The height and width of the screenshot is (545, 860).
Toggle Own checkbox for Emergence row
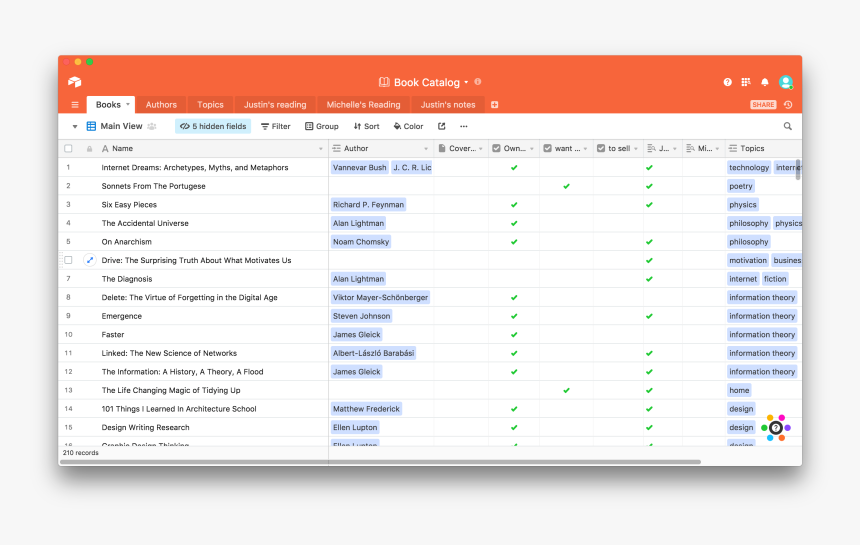pos(514,316)
